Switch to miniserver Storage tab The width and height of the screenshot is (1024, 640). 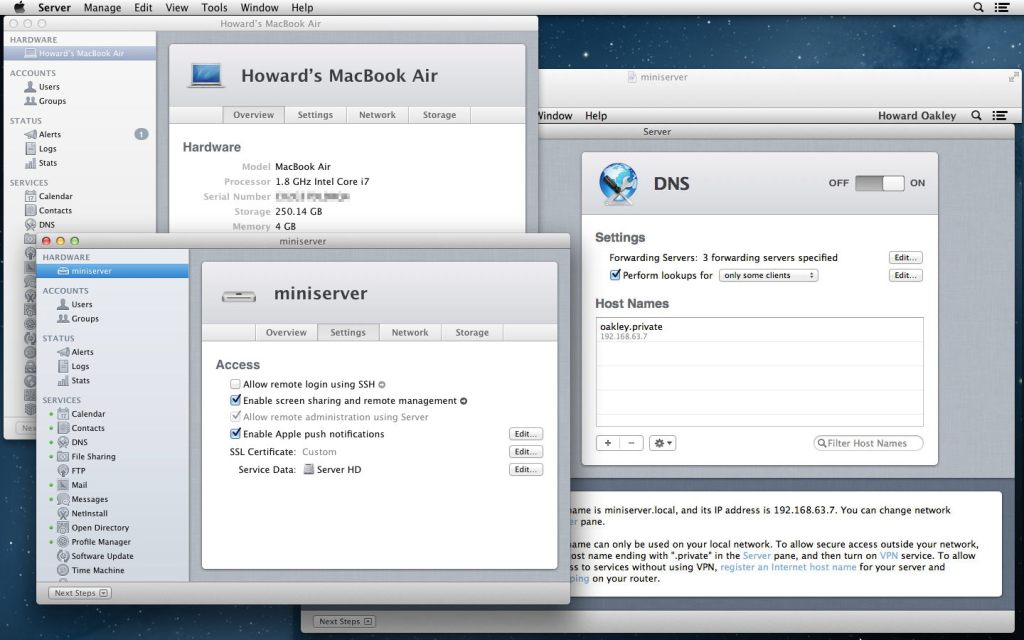[x=472, y=332]
